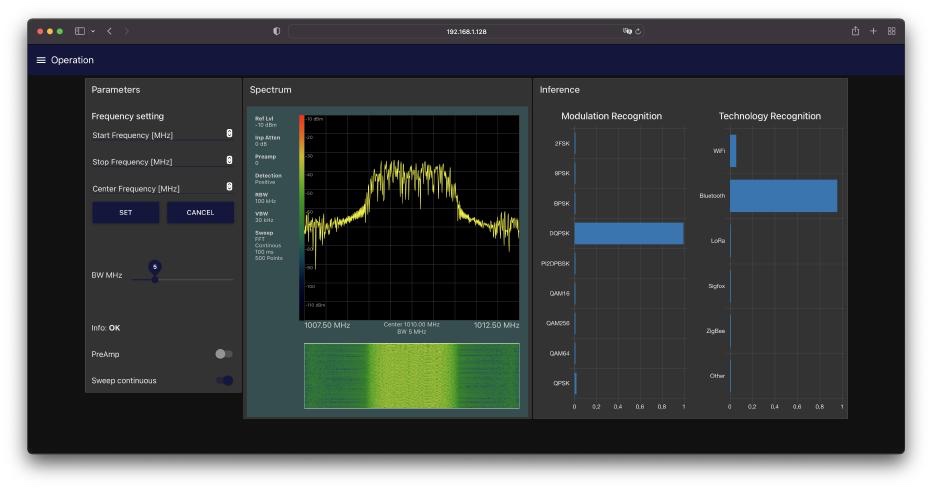Apply frequencies with the SET button

pos(125,212)
